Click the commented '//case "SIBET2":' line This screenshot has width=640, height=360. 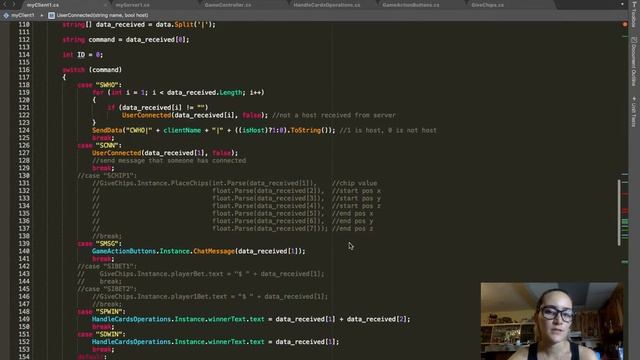107,289
